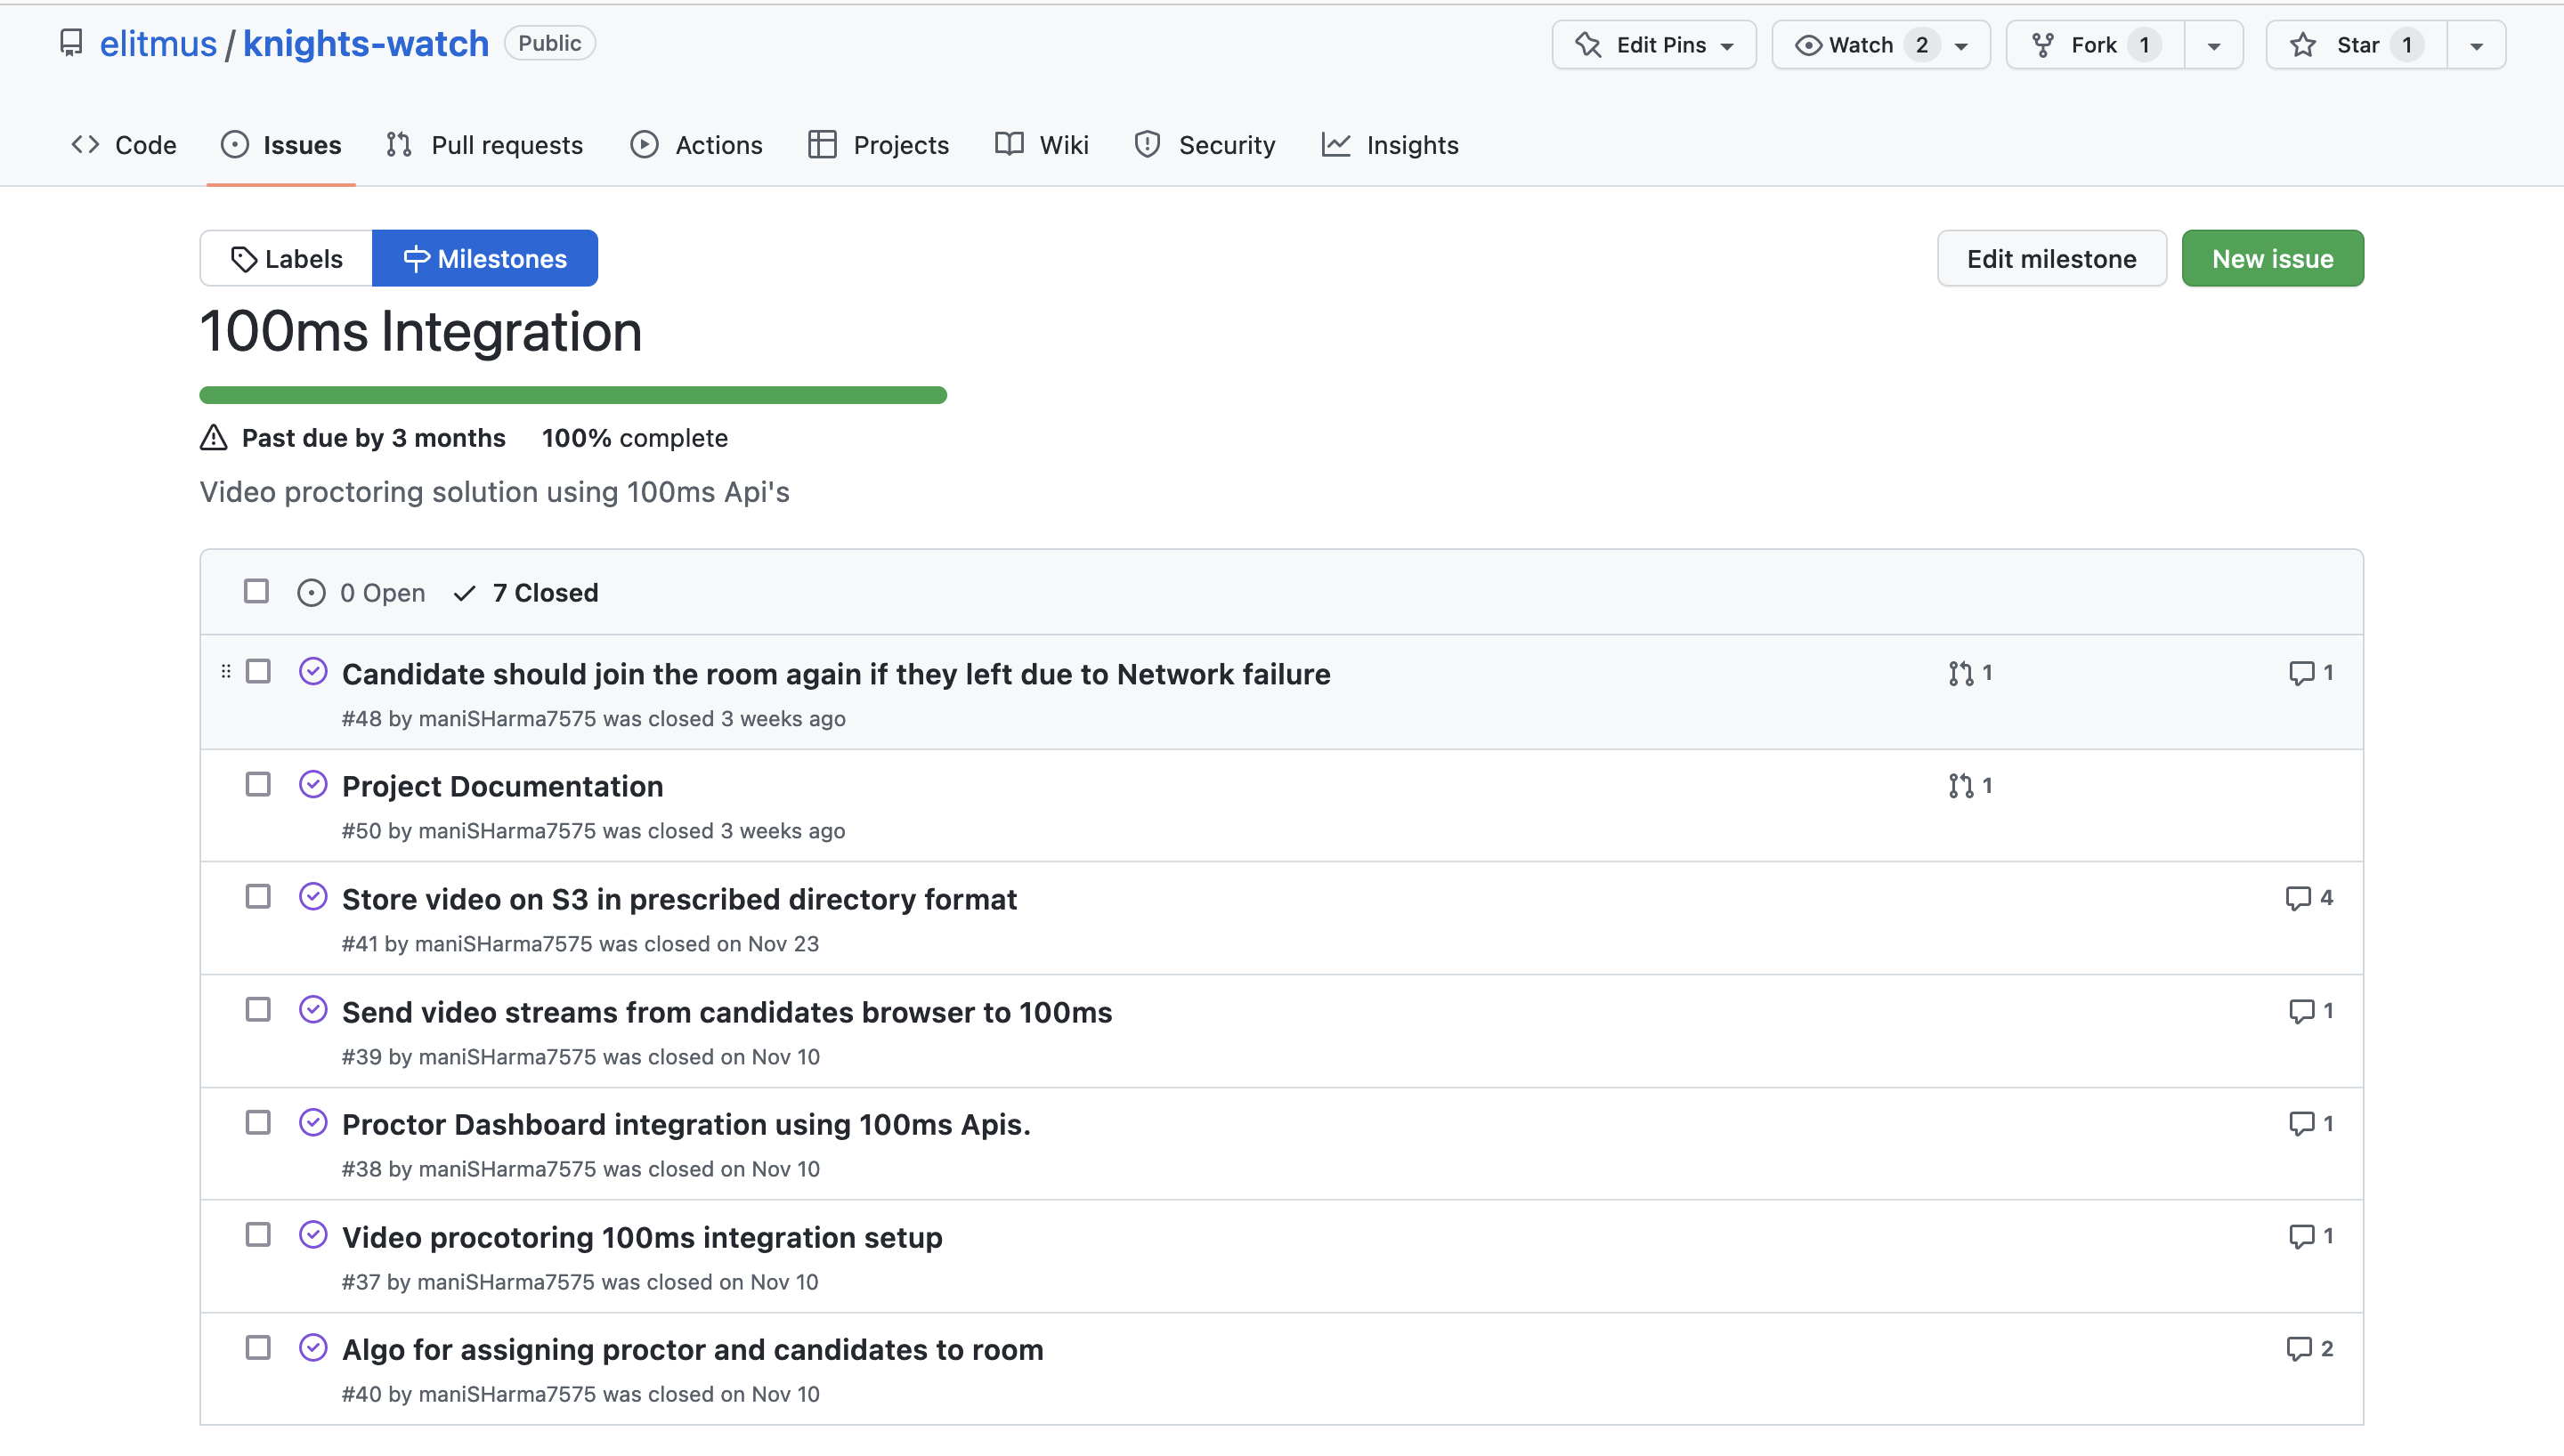Click the closed-status icon of issue #48
This screenshot has height=1456, width=2564.
313,672
